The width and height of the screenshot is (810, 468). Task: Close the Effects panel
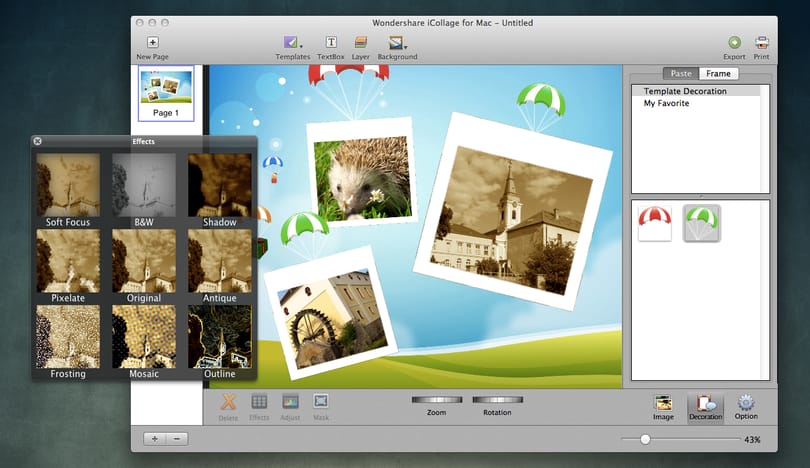tap(38, 141)
